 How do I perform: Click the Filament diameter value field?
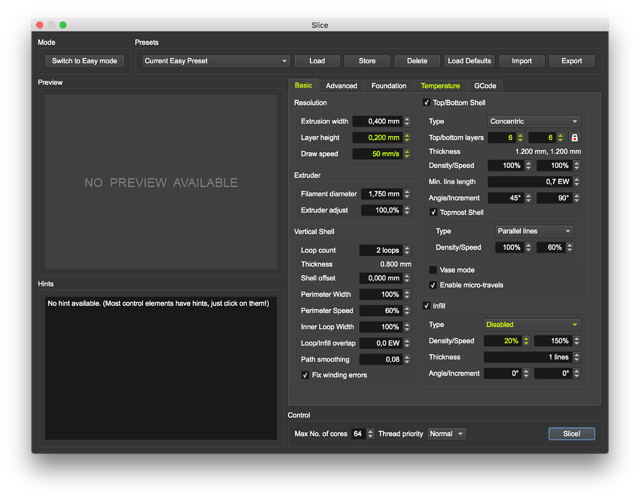click(382, 194)
